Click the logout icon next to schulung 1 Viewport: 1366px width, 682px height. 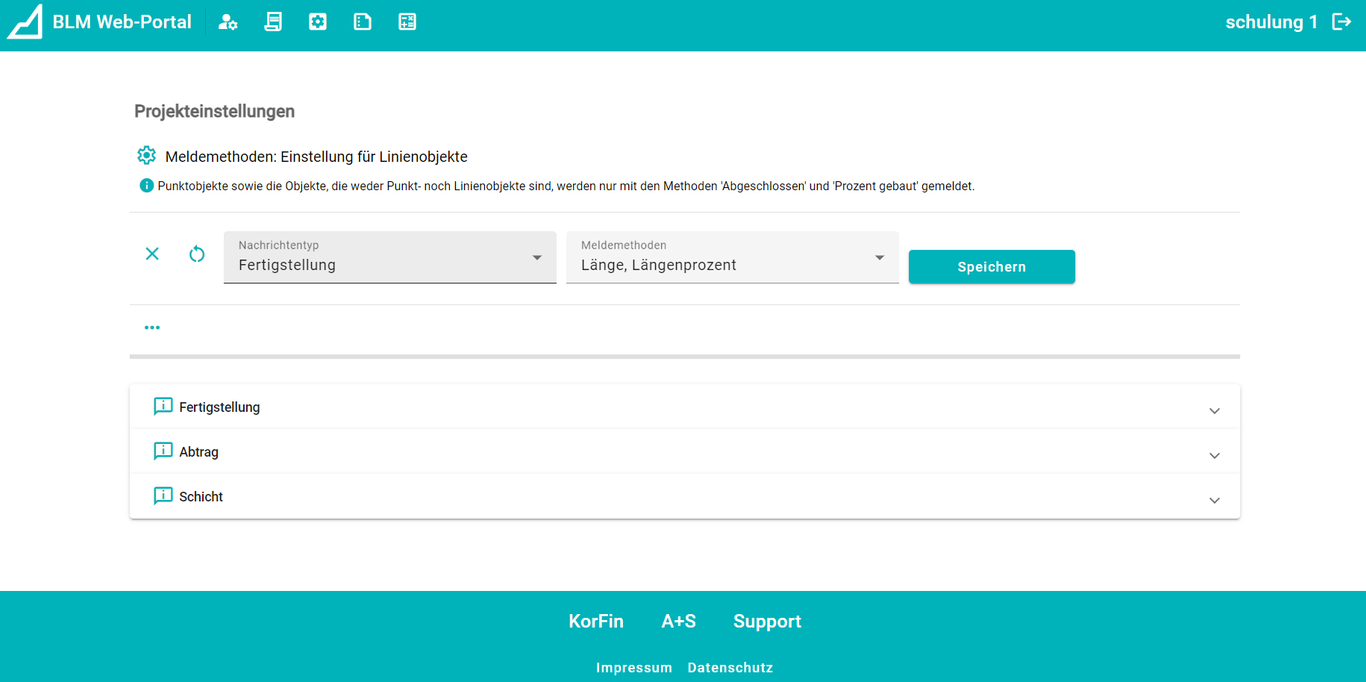[1342, 22]
